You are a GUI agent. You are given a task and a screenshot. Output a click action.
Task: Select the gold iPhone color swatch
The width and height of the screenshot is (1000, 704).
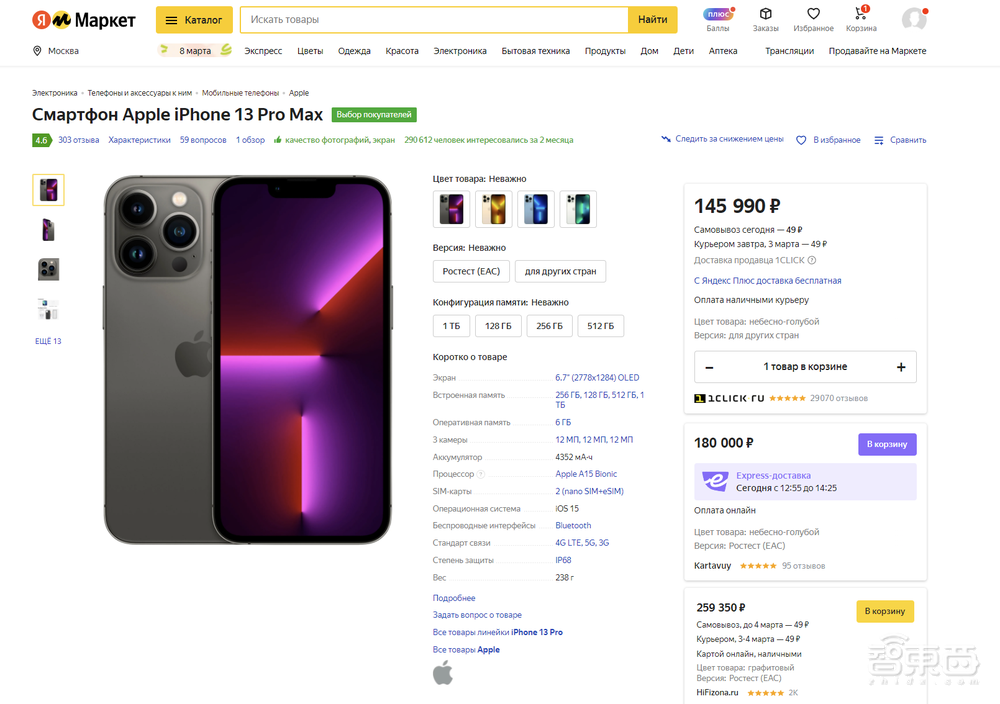coord(494,209)
